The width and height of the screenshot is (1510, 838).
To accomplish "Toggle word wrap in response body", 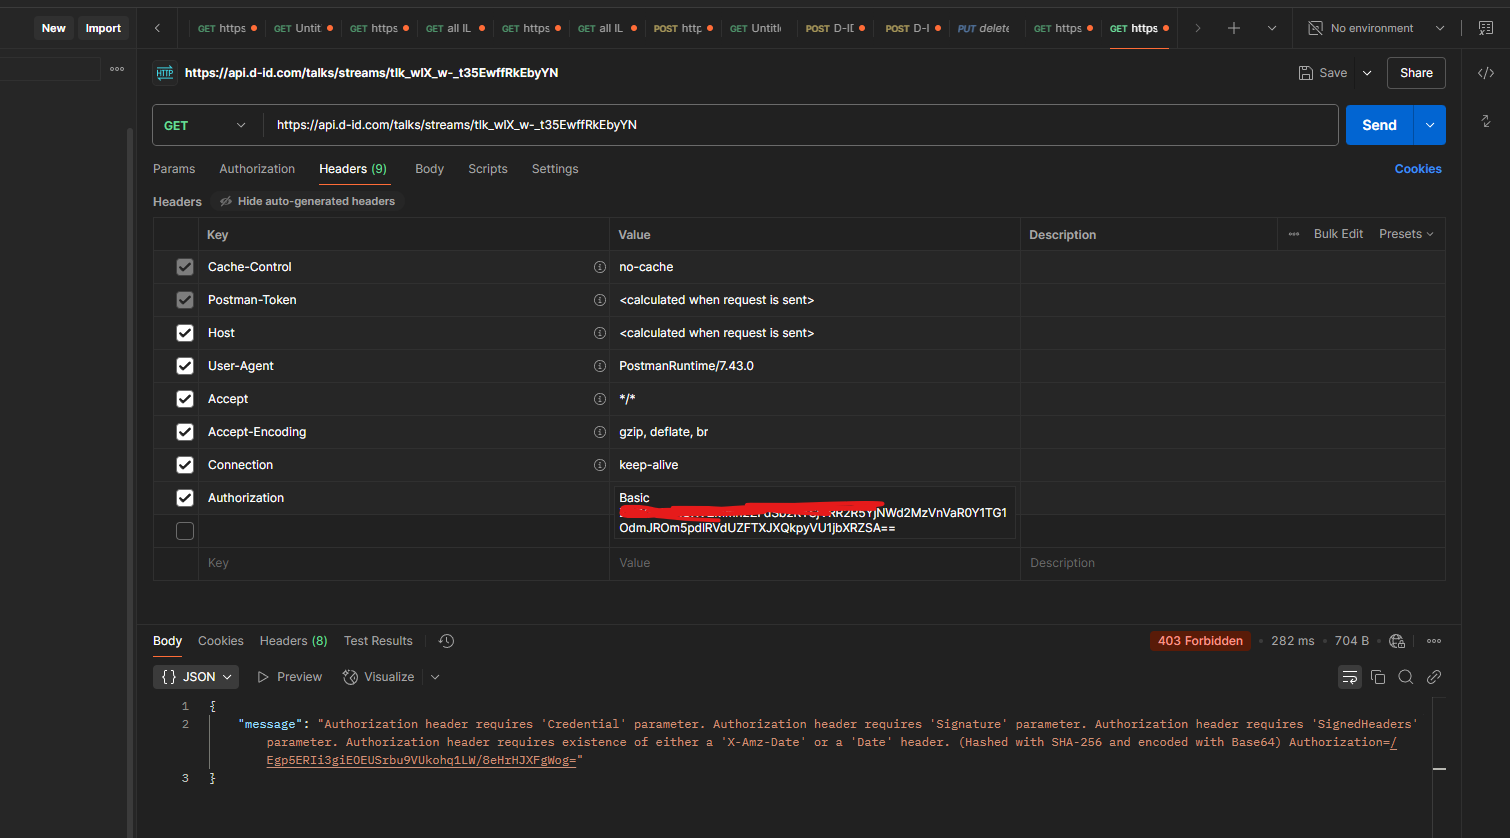I will (1350, 677).
